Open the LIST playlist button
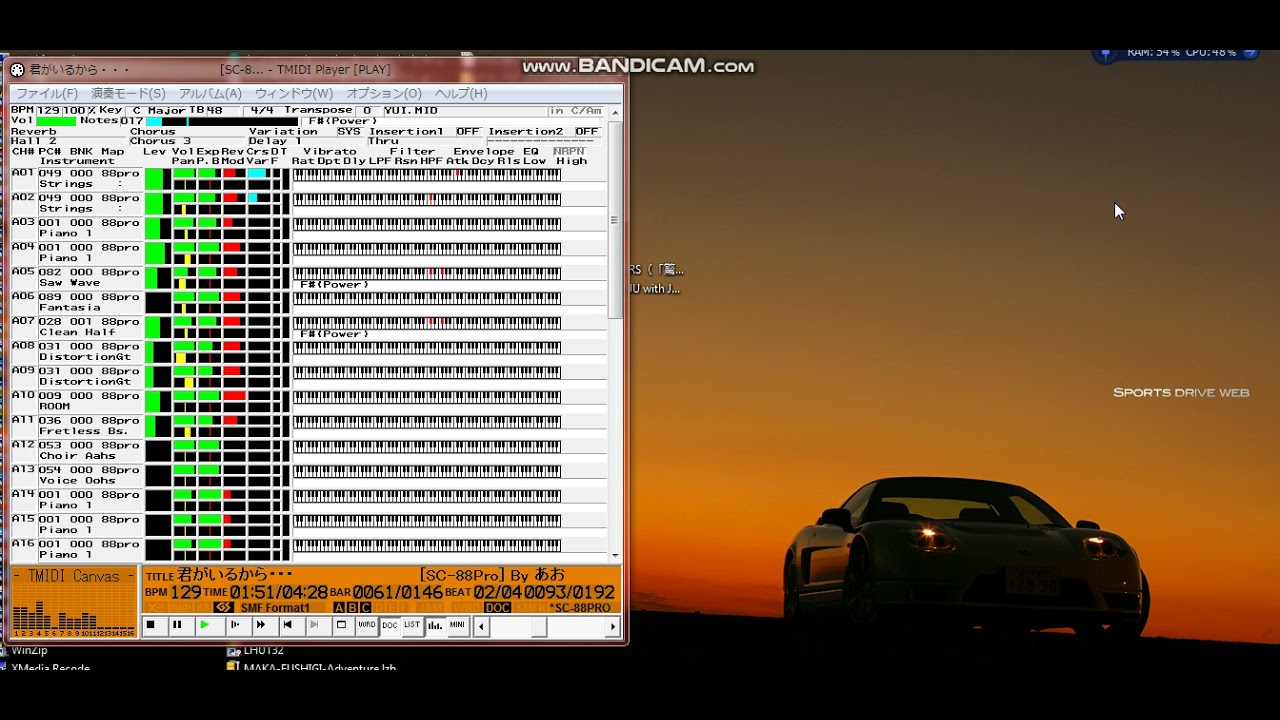The image size is (1280, 720). pyautogui.click(x=412, y=625)
